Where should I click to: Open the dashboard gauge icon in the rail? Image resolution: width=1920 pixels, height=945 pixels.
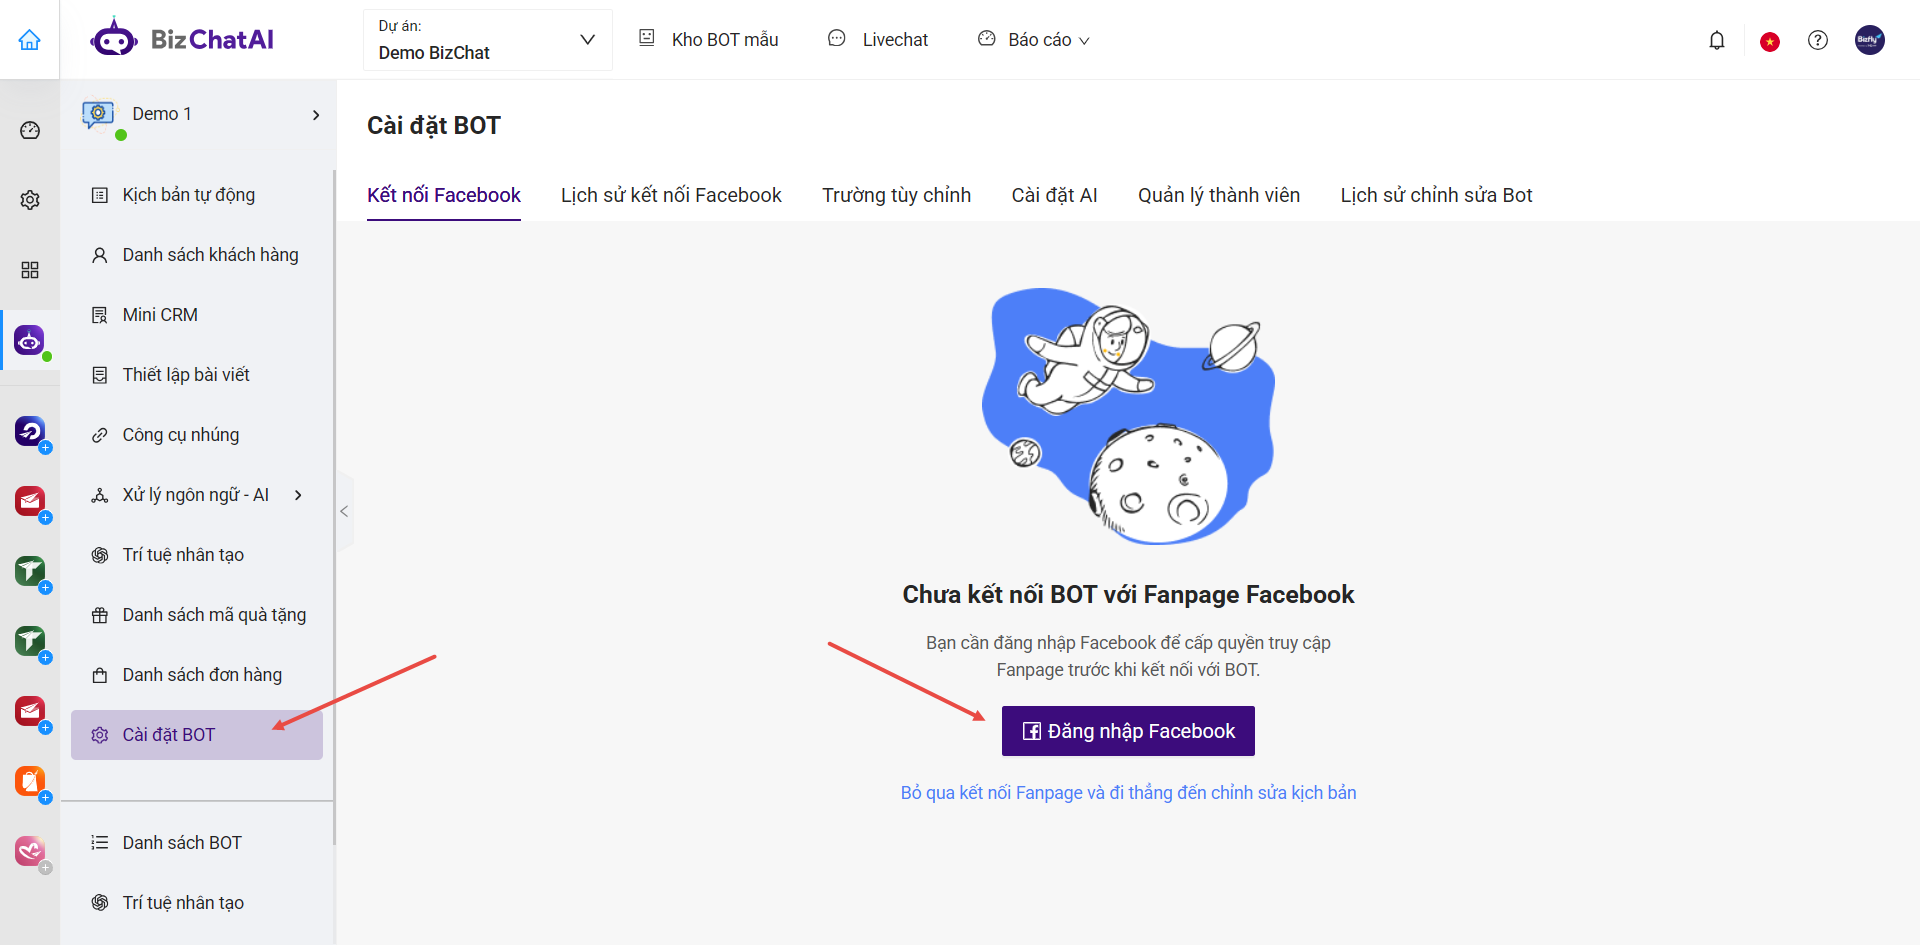pos(30,130)
